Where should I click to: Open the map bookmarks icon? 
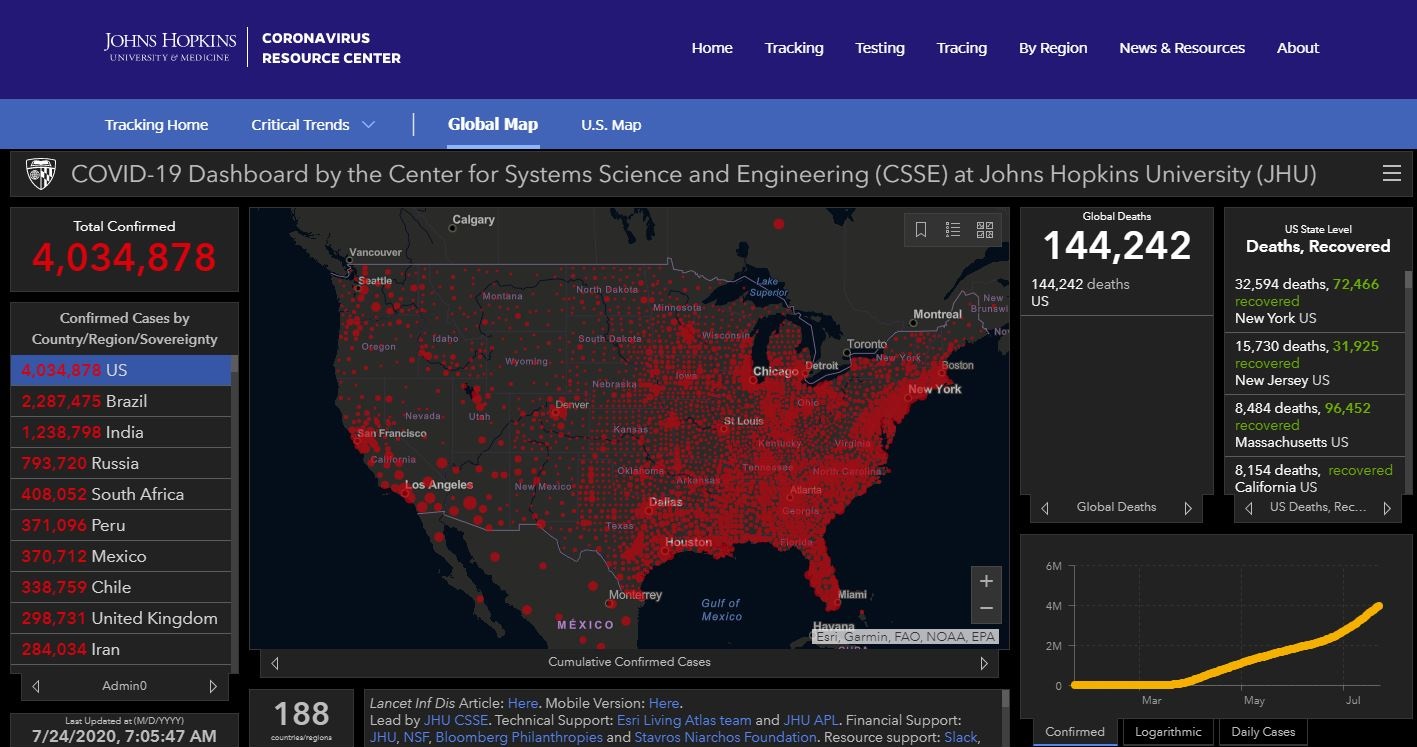point(921,230)
